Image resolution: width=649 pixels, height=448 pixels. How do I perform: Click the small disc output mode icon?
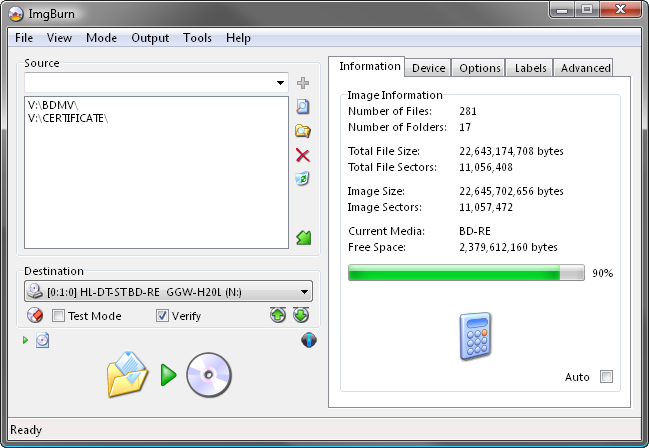[x=43, y=340]
